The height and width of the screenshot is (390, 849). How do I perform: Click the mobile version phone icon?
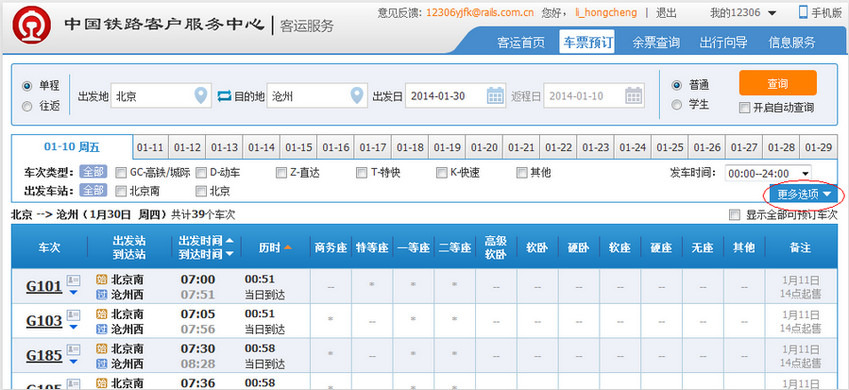[x=803, y=12]
